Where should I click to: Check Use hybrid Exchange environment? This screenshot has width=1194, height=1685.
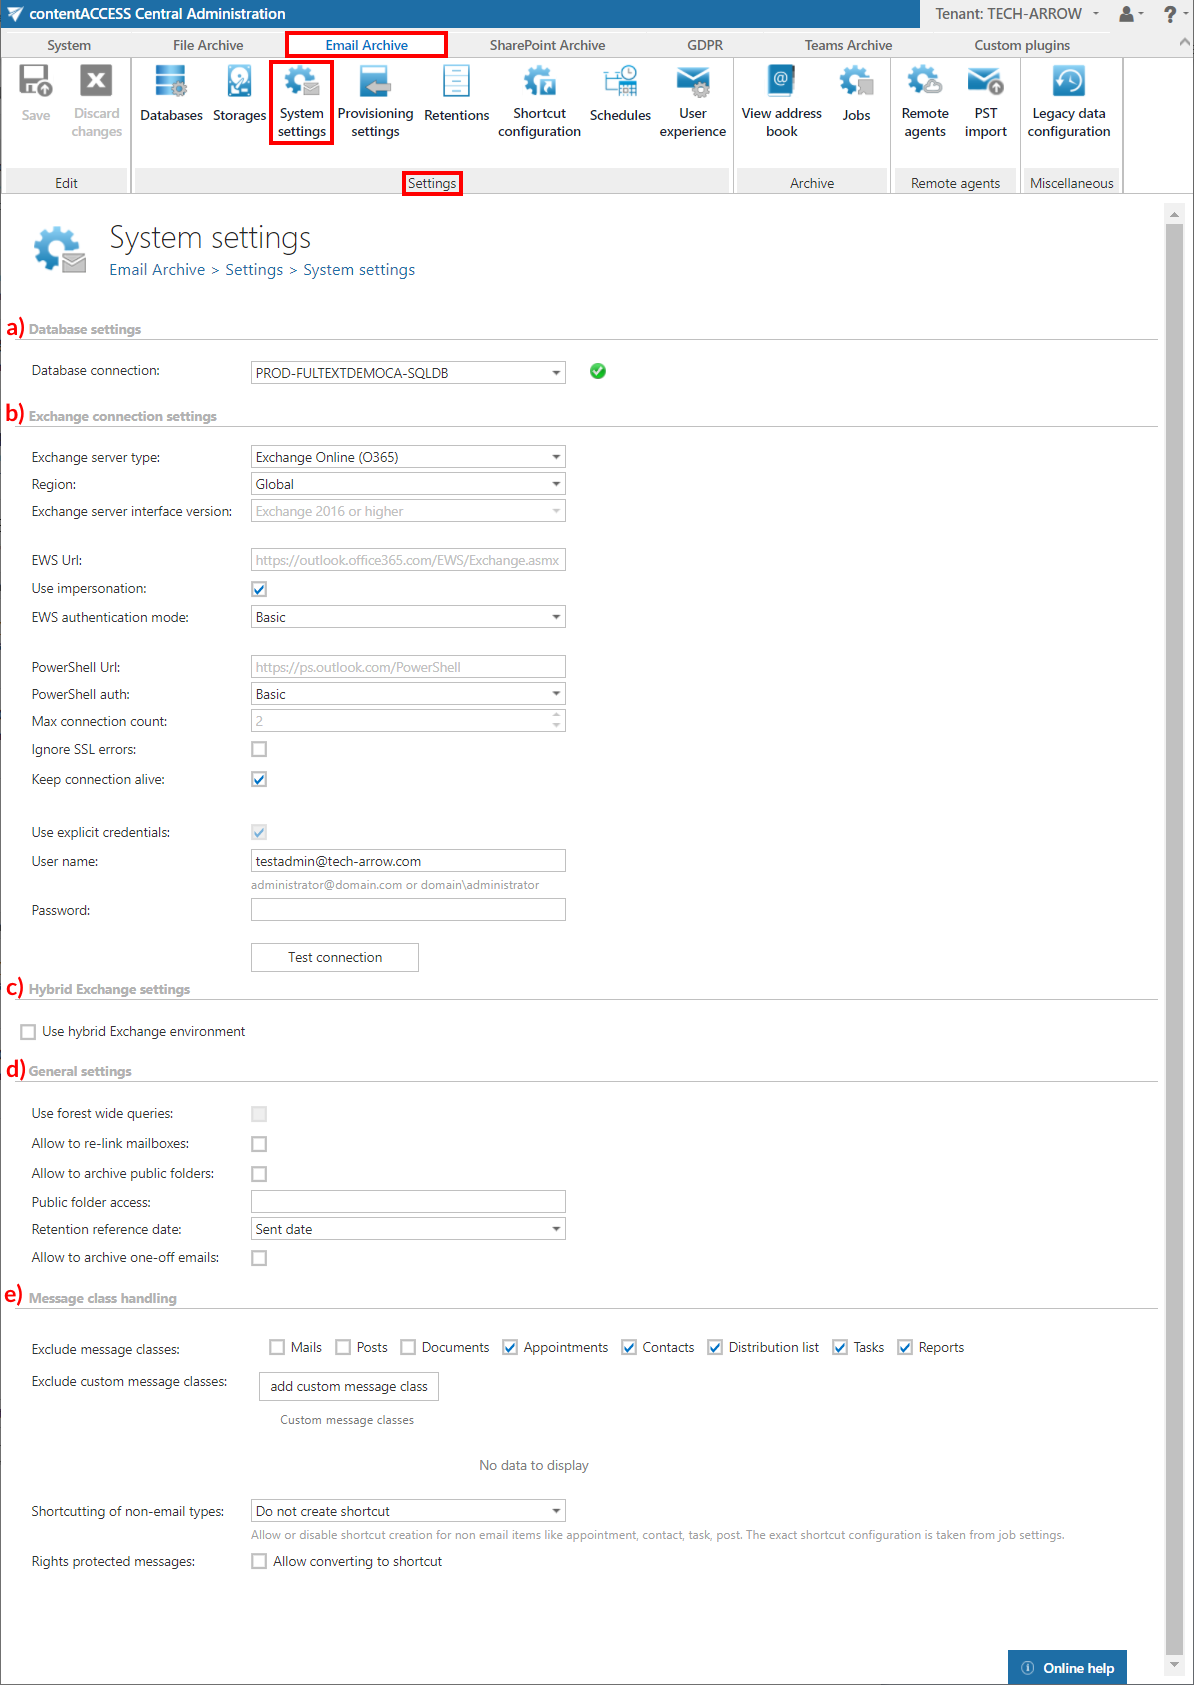click(28, 1032)
